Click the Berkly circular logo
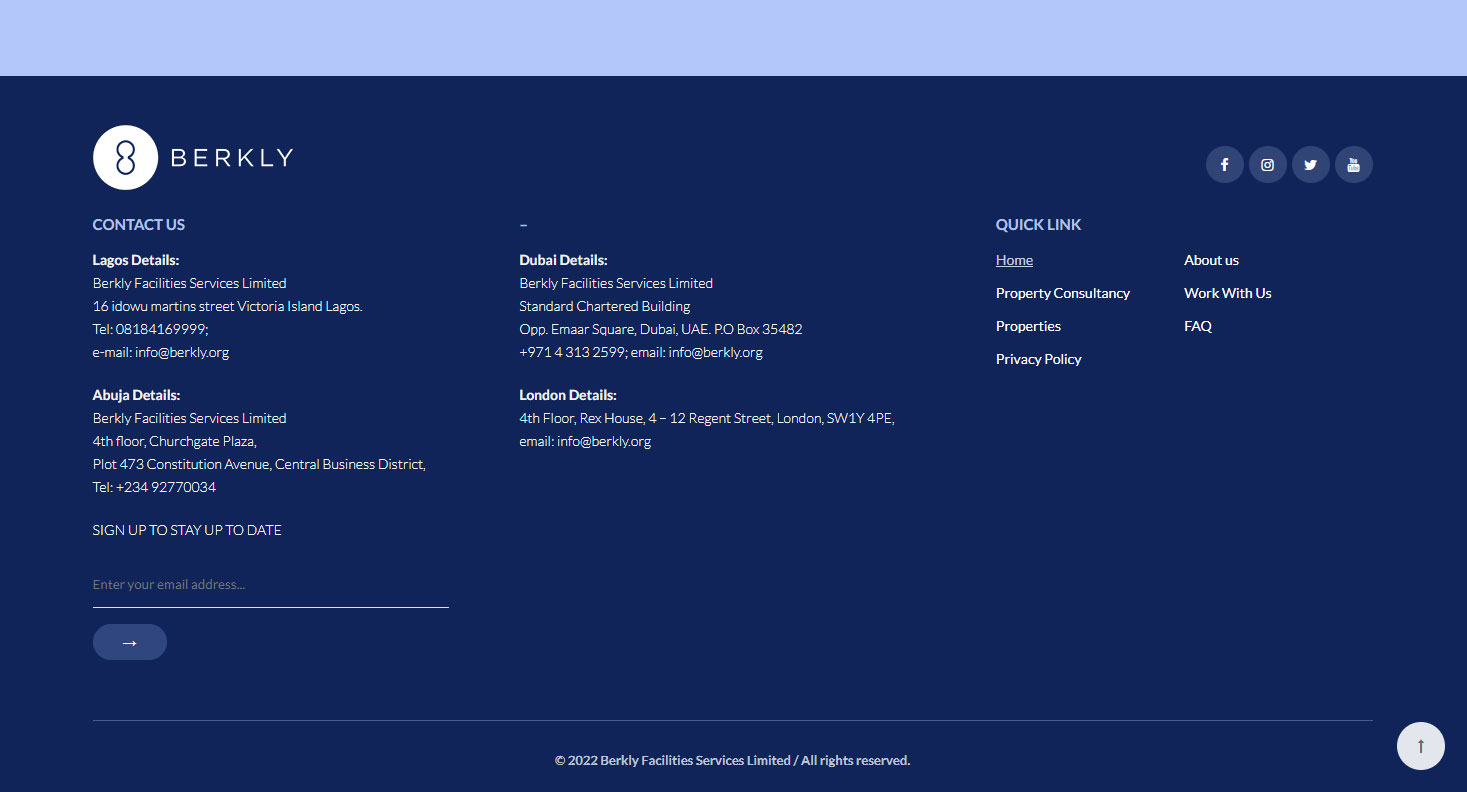 tap(125, 158)
